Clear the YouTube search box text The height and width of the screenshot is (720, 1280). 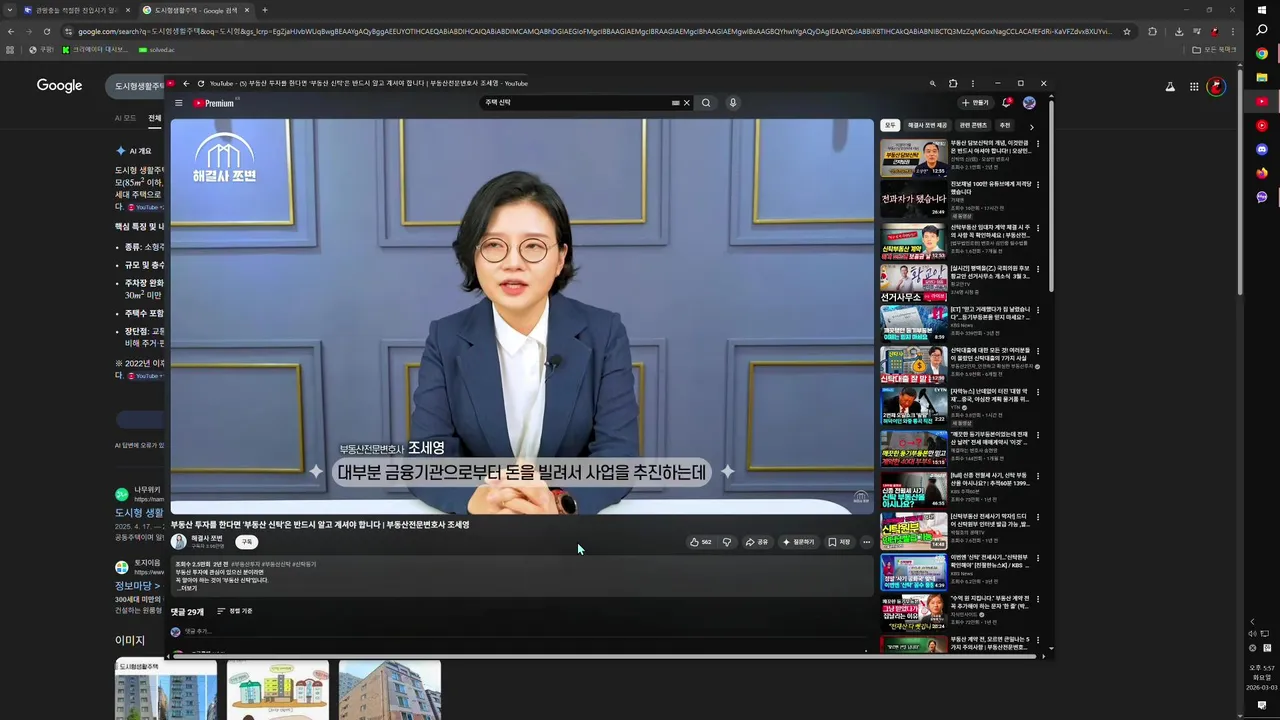click(x=686, y=103)
